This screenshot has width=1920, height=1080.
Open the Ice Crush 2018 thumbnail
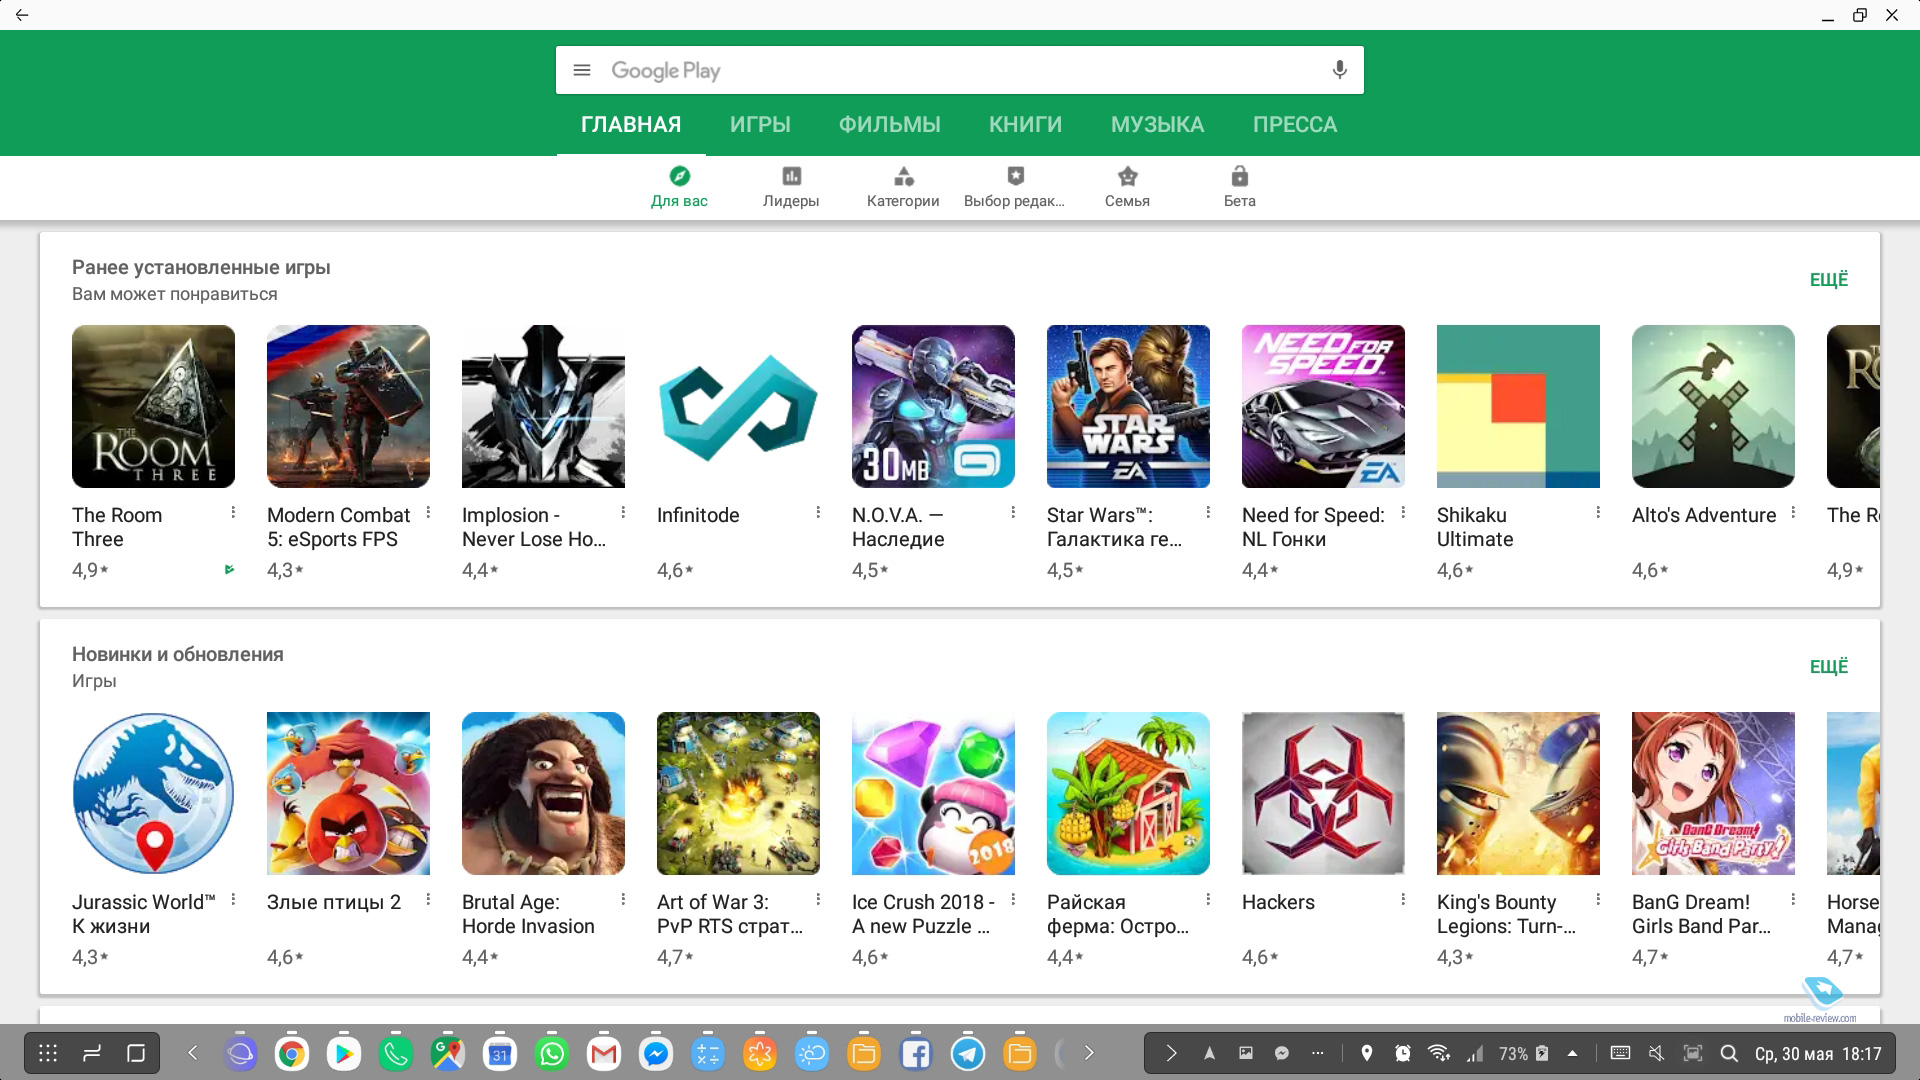[x=933, y=793]
